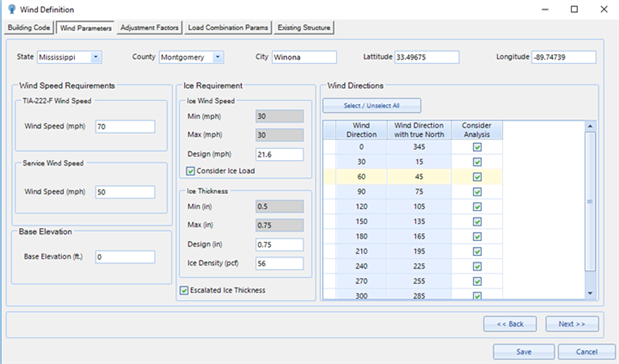619x364 pixels.
Task: Click the Select / Unselect All button
Action: pos(371,106)
